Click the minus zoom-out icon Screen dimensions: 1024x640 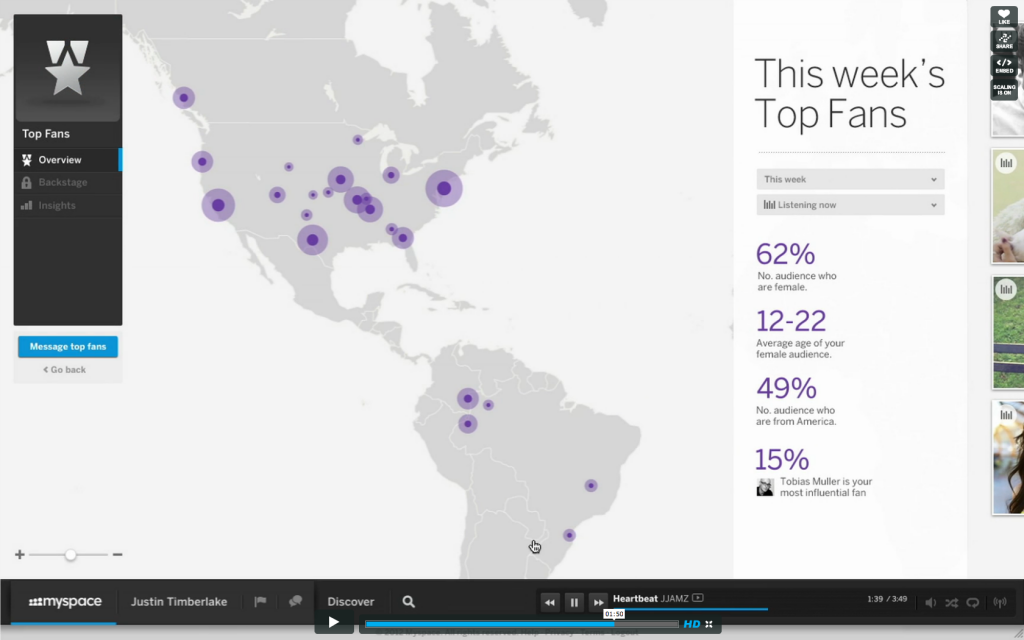click(117, 554)
